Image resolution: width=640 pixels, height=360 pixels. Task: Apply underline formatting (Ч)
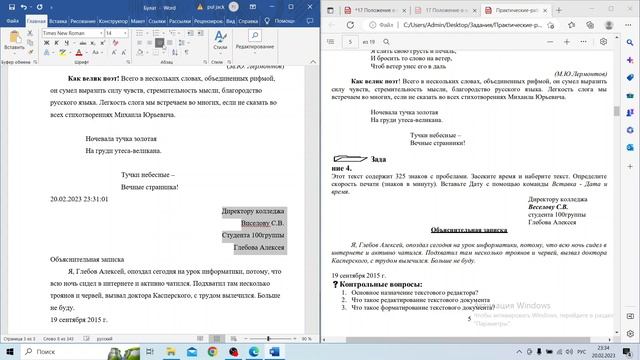click(66, 43)
